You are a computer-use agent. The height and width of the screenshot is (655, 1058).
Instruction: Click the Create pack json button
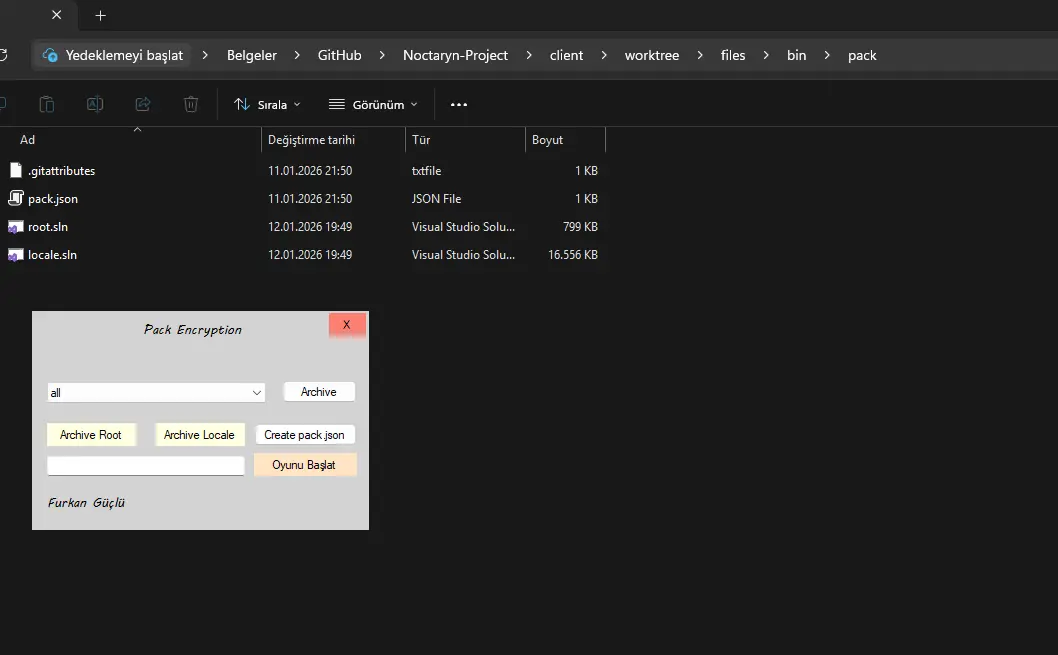tap(305, 435)
